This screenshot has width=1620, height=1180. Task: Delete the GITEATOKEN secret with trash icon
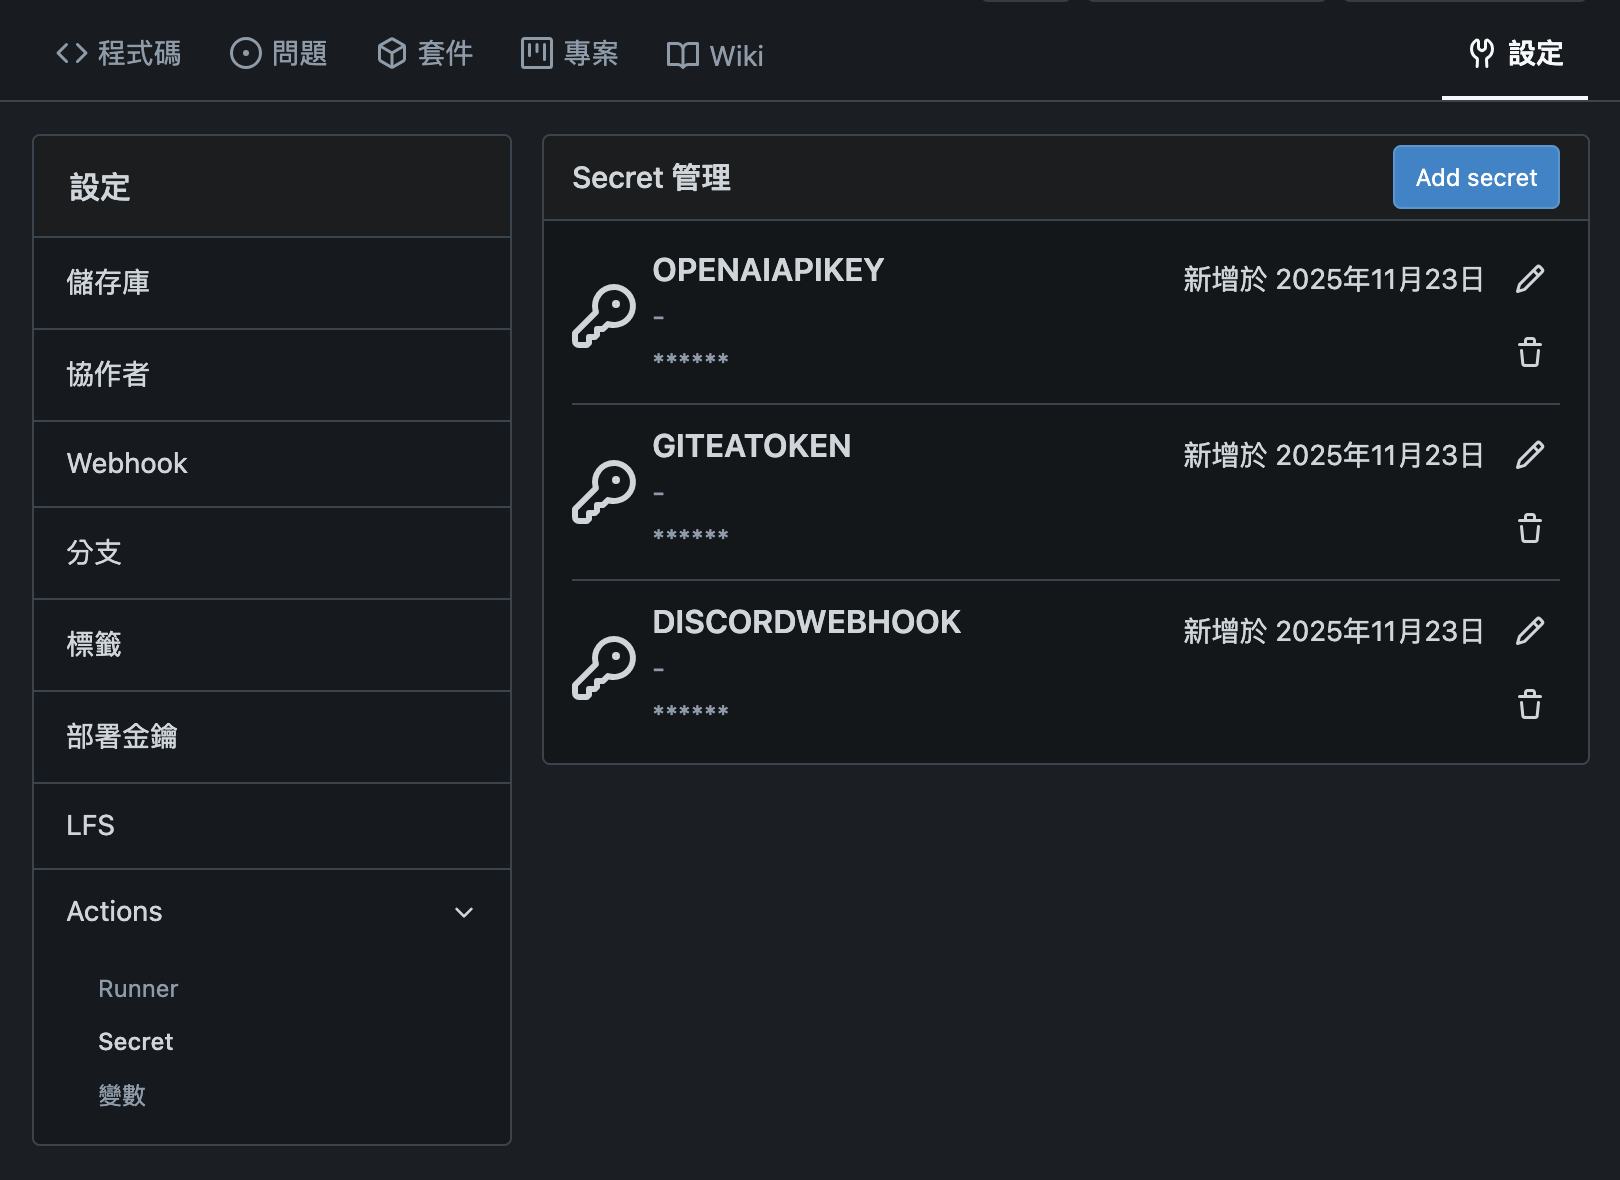point(1530,528)
